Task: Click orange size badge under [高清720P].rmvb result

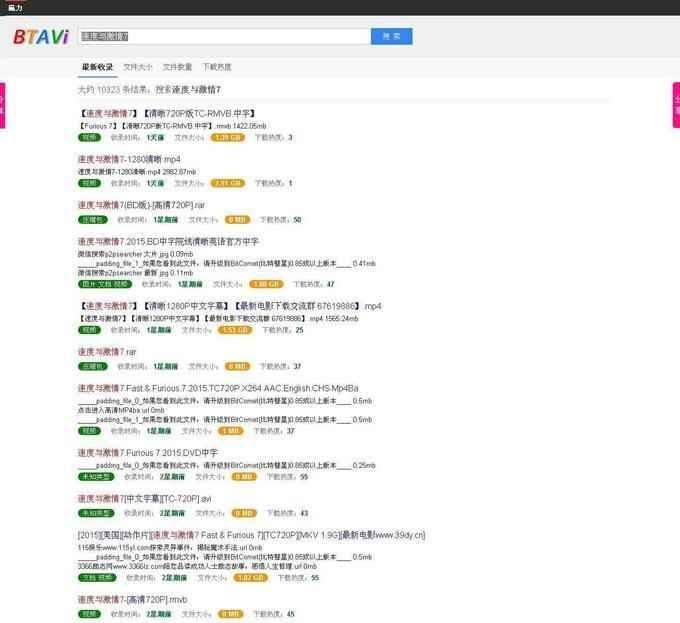Action: point(231,615)
